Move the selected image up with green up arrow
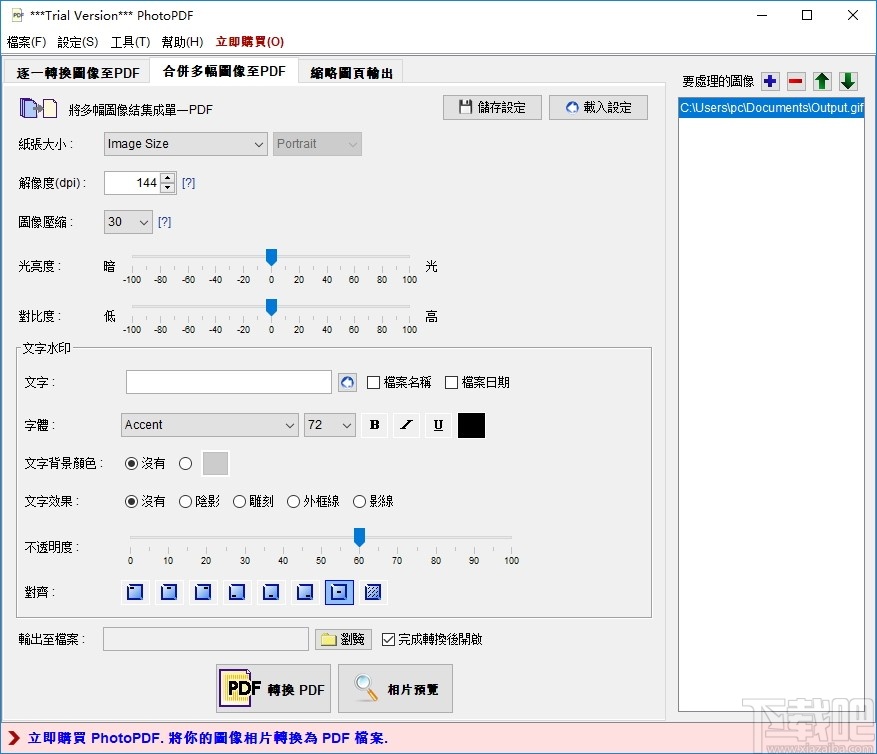 (x=822, y=81)
